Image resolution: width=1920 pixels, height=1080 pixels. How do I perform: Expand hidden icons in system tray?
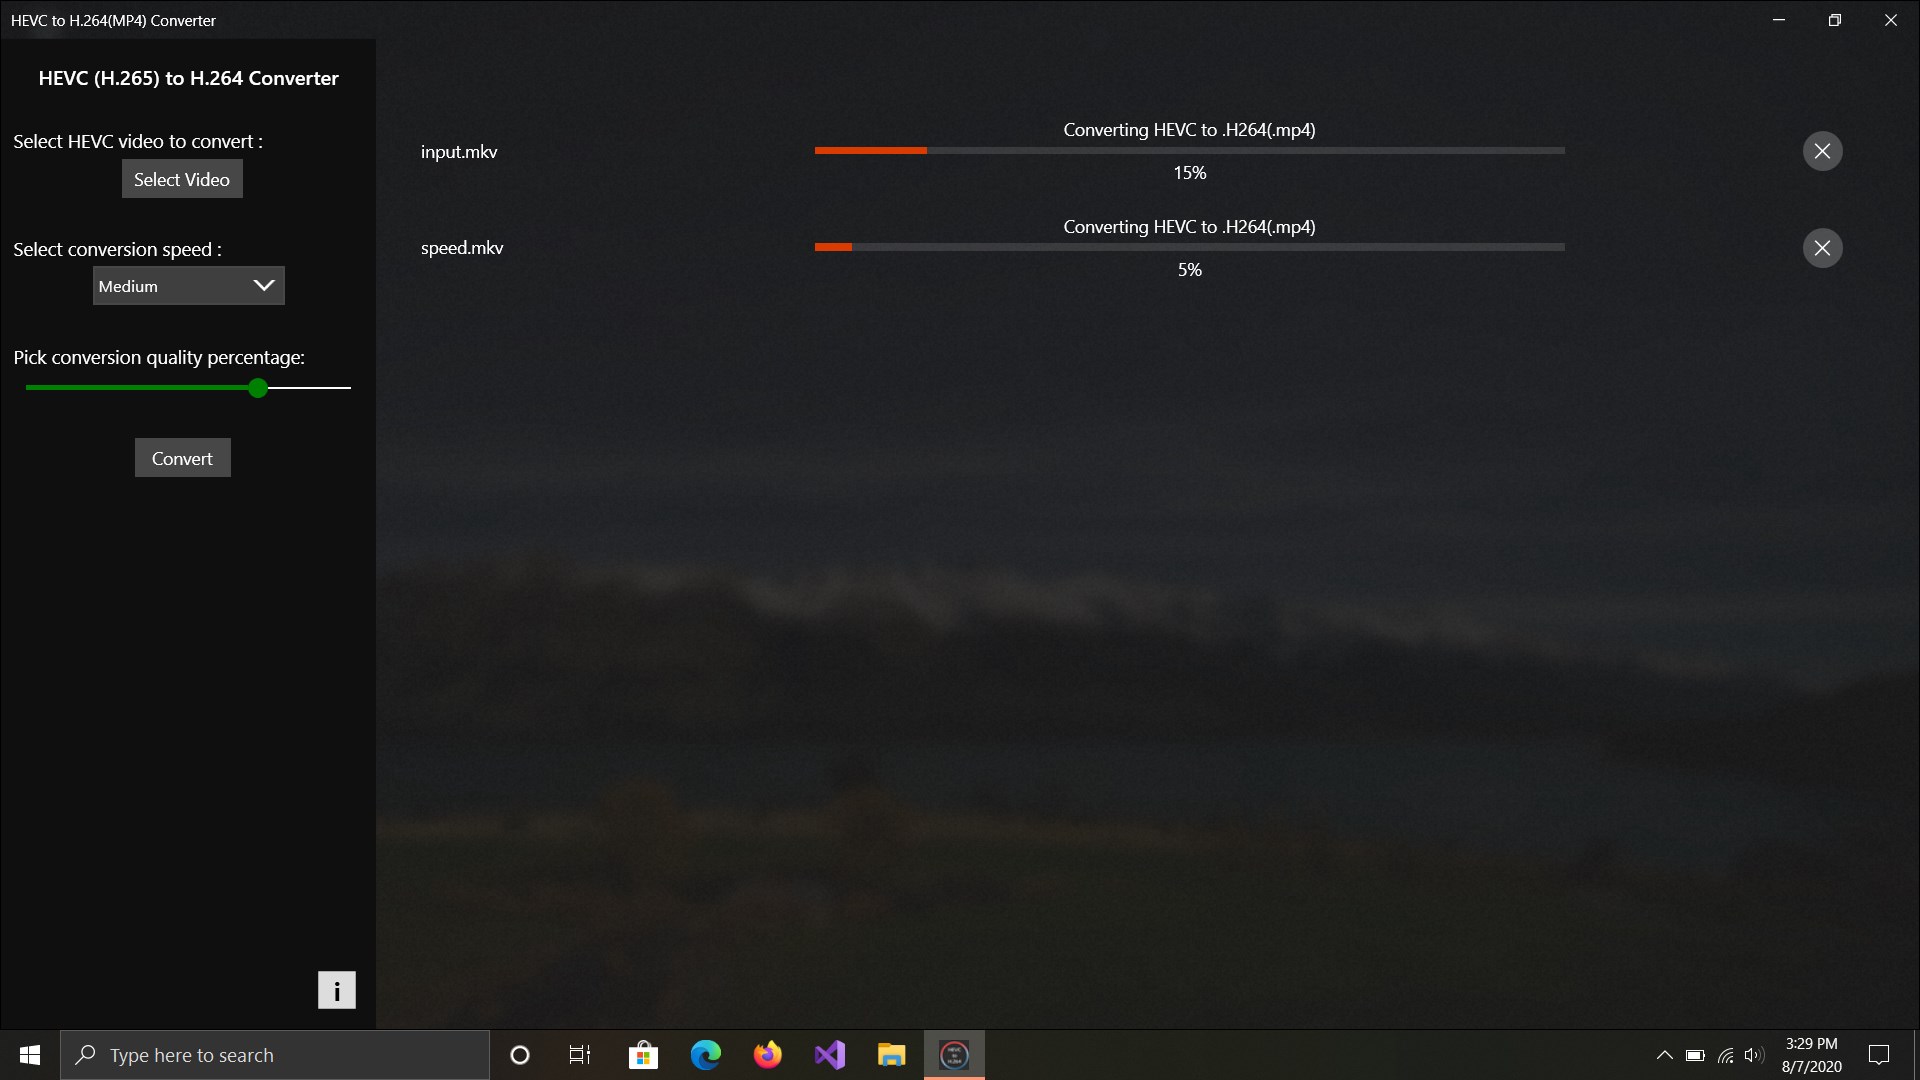coord(1665,1055)
